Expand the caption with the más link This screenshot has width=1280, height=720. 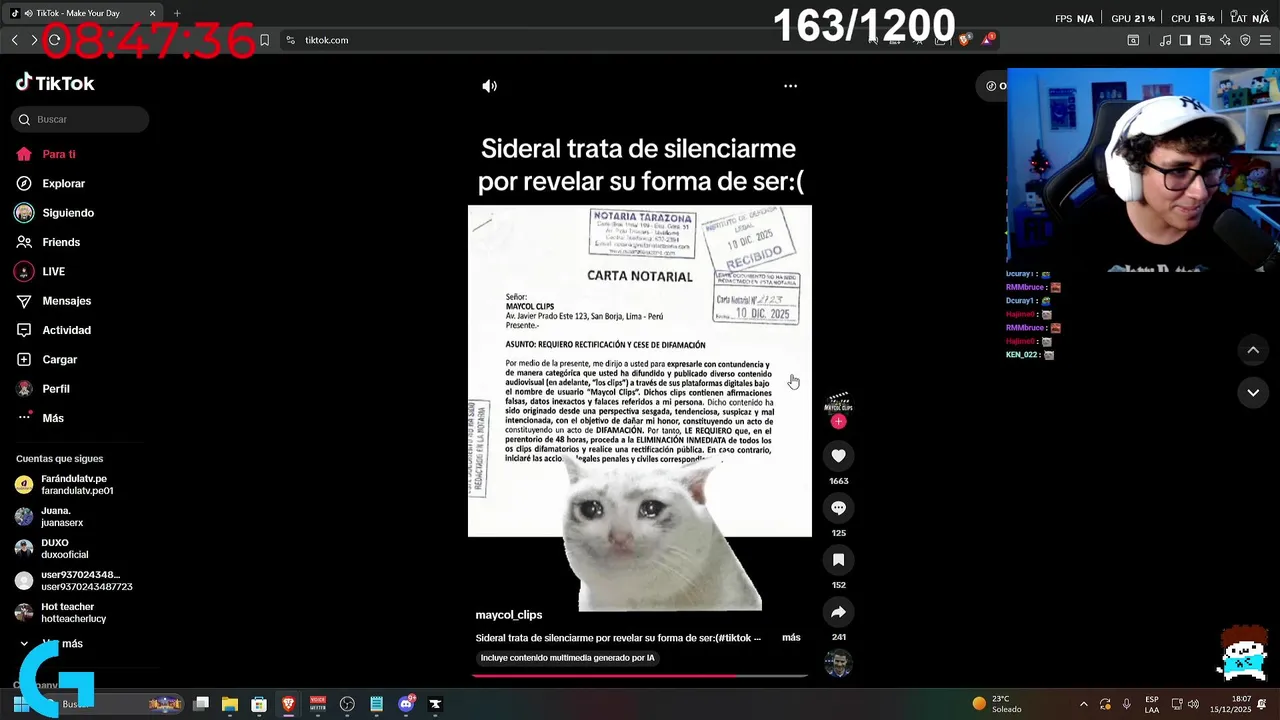[791, 637]
